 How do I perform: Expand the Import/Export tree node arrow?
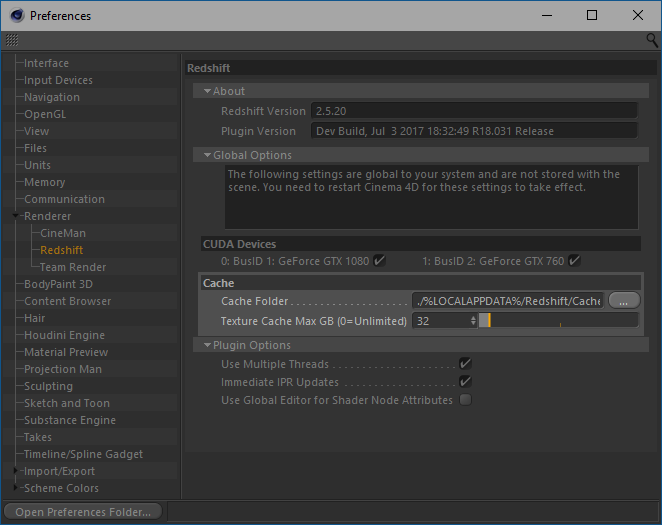[16, 471]
